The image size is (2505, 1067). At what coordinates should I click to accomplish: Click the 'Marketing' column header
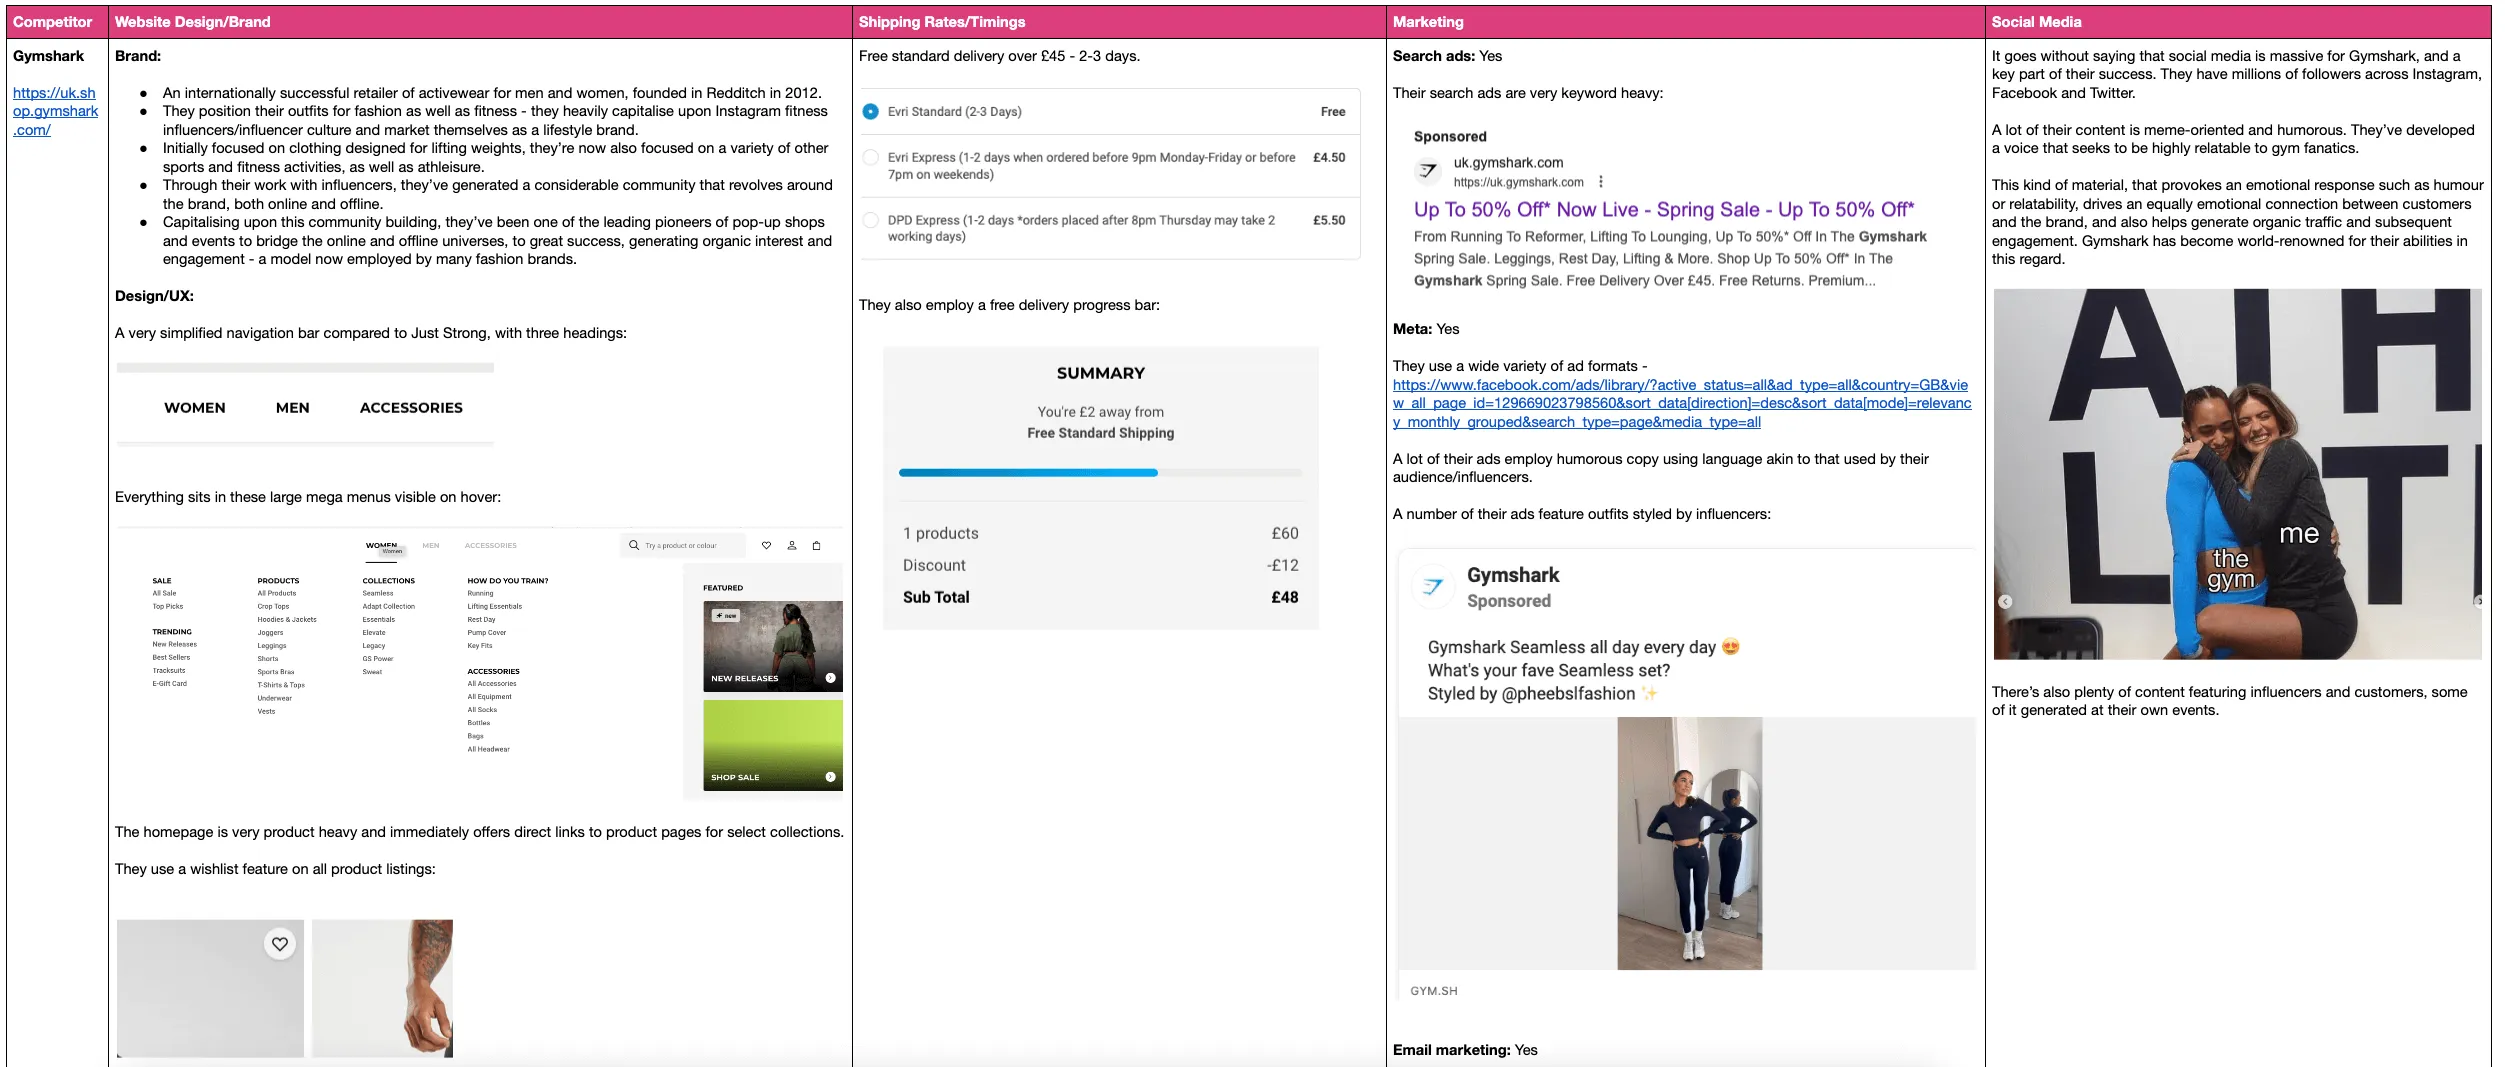click(1685, 22)
